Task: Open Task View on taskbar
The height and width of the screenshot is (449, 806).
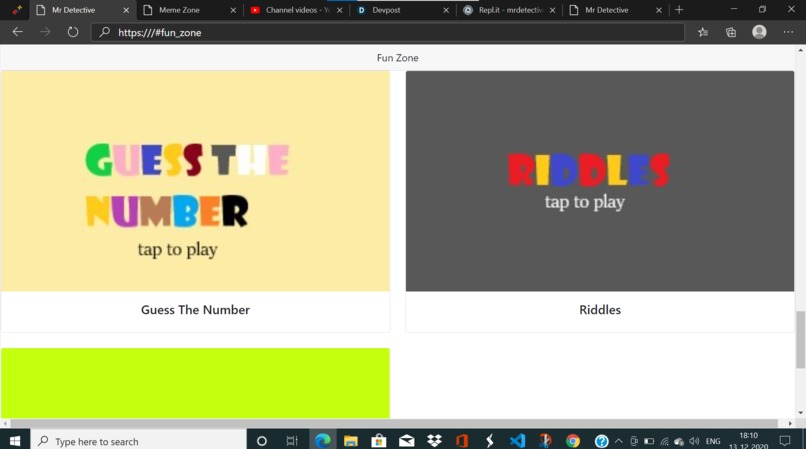Action: tap(292, 441)
